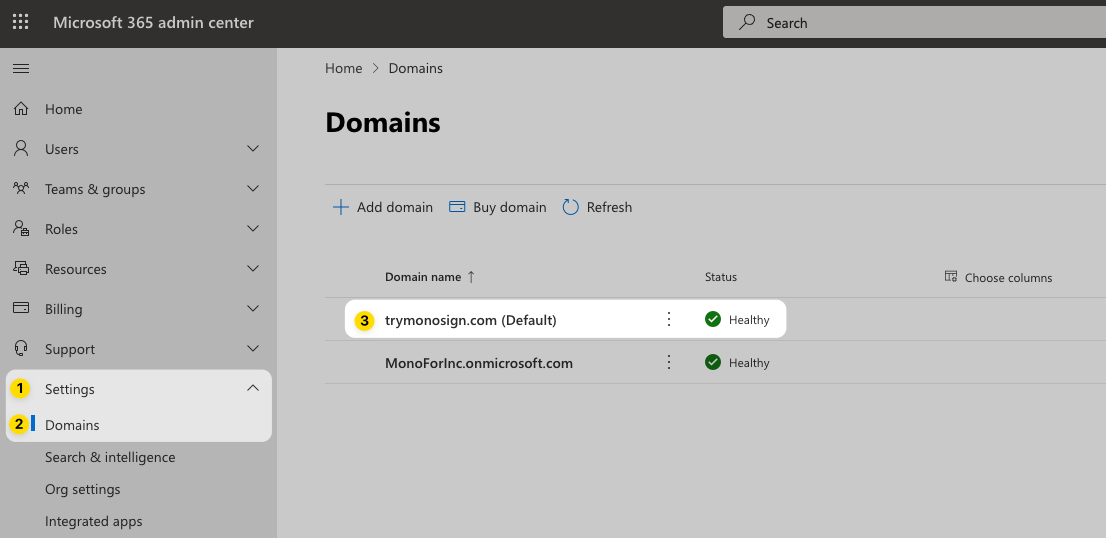Expand the Teams & groups chevron

point(253,189)
